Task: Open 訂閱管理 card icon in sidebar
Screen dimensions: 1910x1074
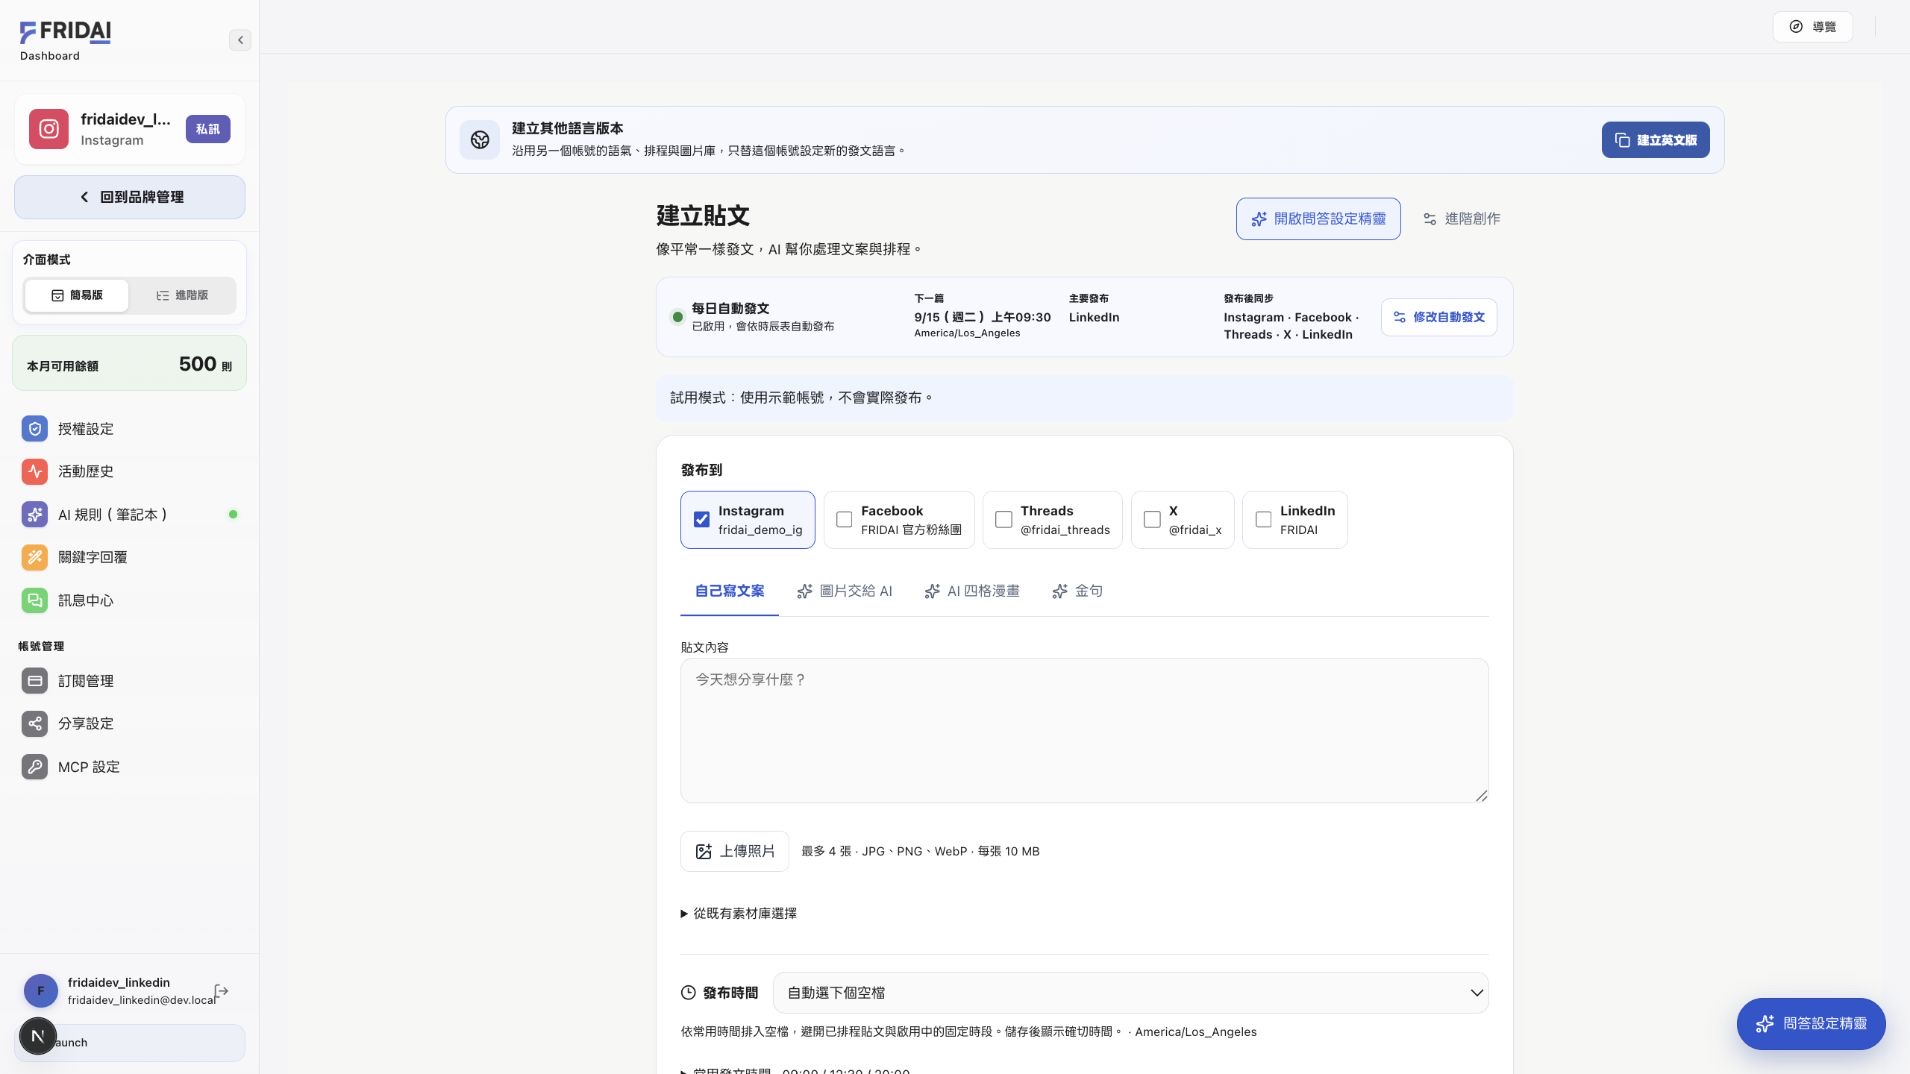Action: (x=35, y=681)
